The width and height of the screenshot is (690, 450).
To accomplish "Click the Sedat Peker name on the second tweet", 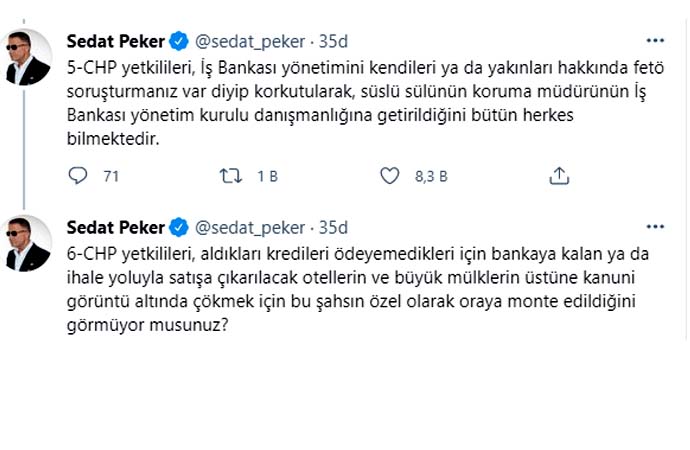I will [x=115, y=226].
